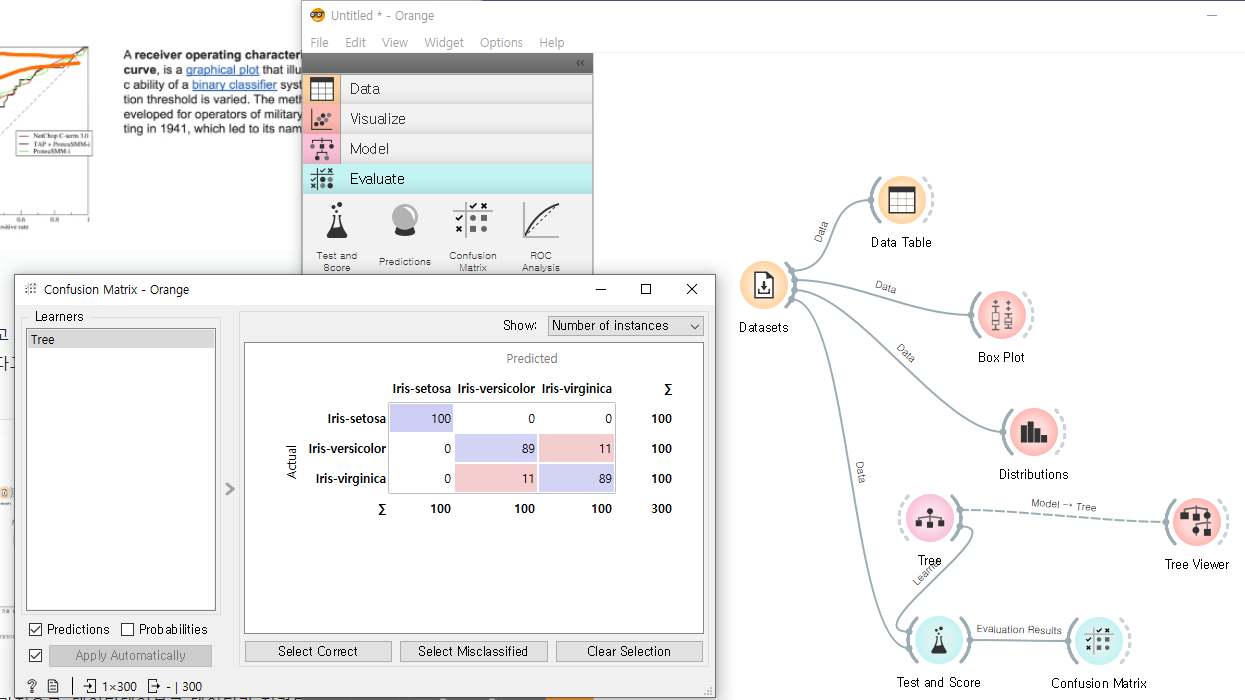1245x700 pixels.
Task: Open the Options menu
Action: 501,42
